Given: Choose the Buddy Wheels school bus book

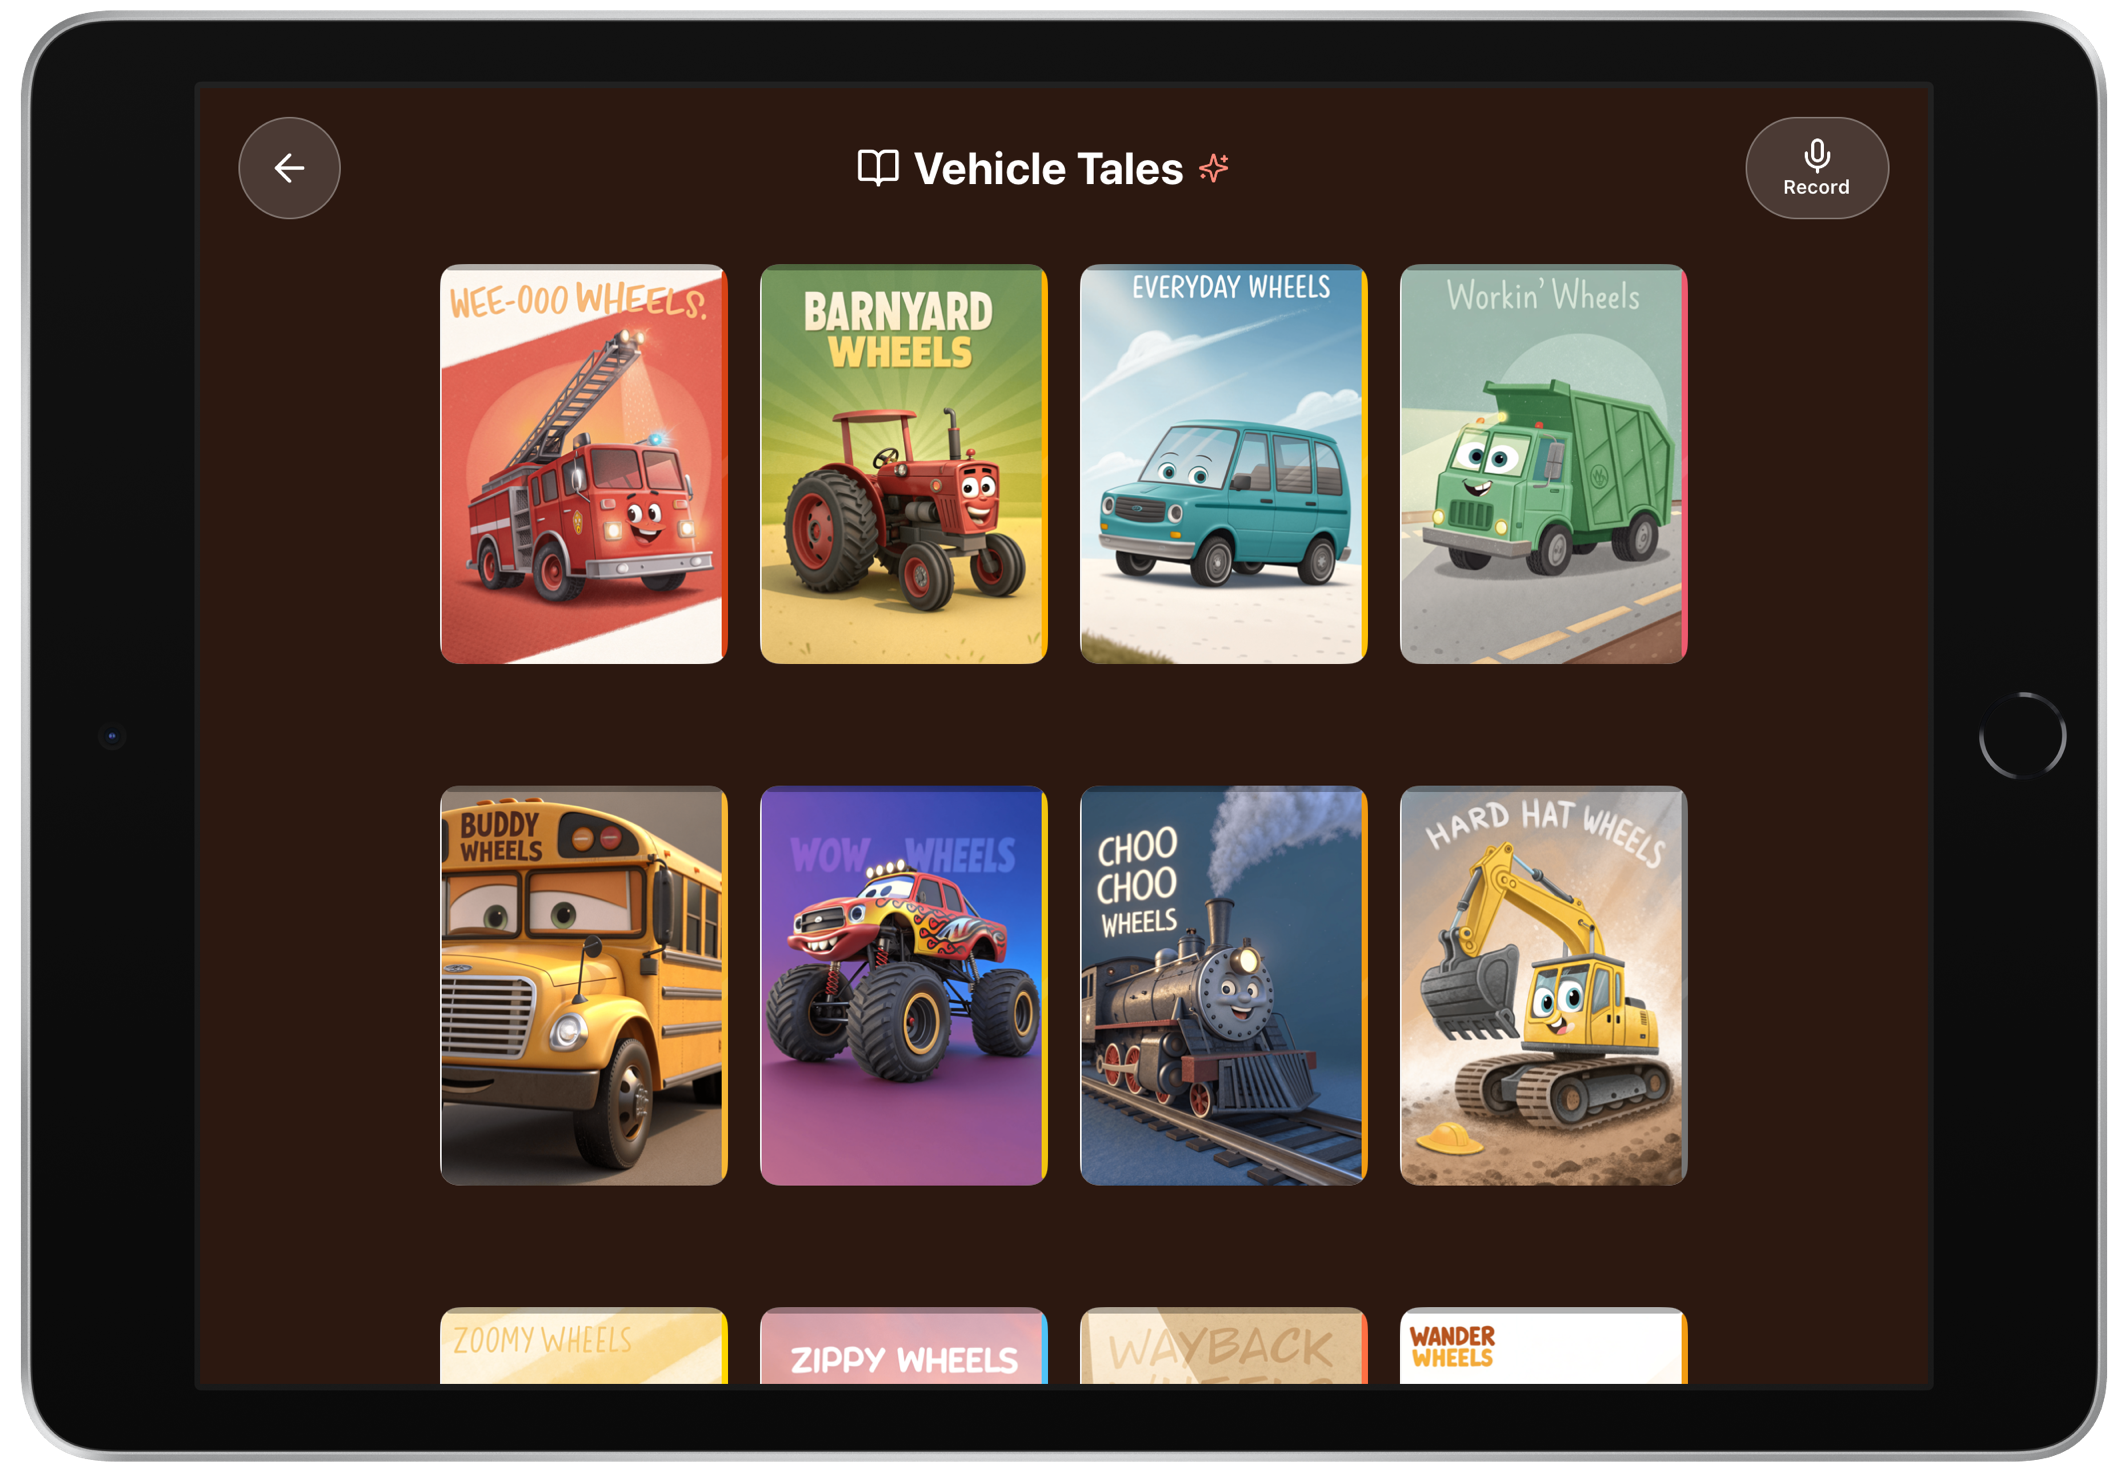Looking at the screenshot, I should [584, 986].
